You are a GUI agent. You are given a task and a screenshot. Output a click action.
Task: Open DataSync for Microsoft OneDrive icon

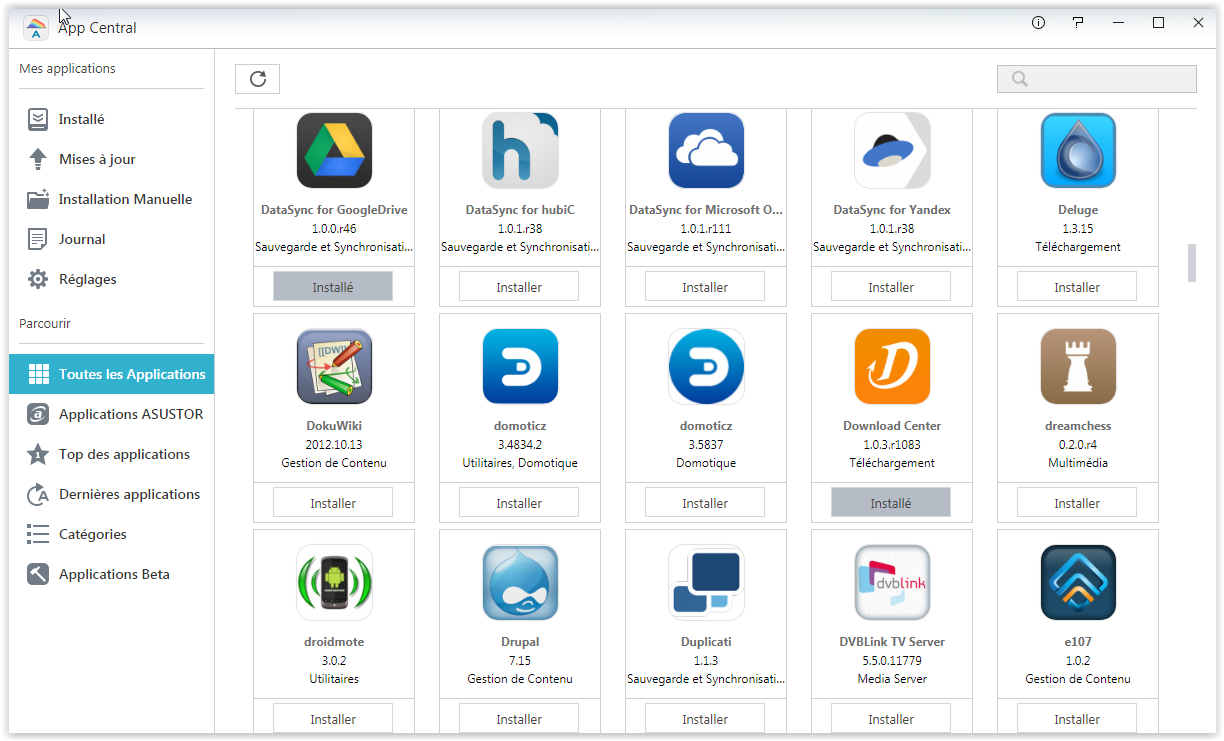click(706, 151)
